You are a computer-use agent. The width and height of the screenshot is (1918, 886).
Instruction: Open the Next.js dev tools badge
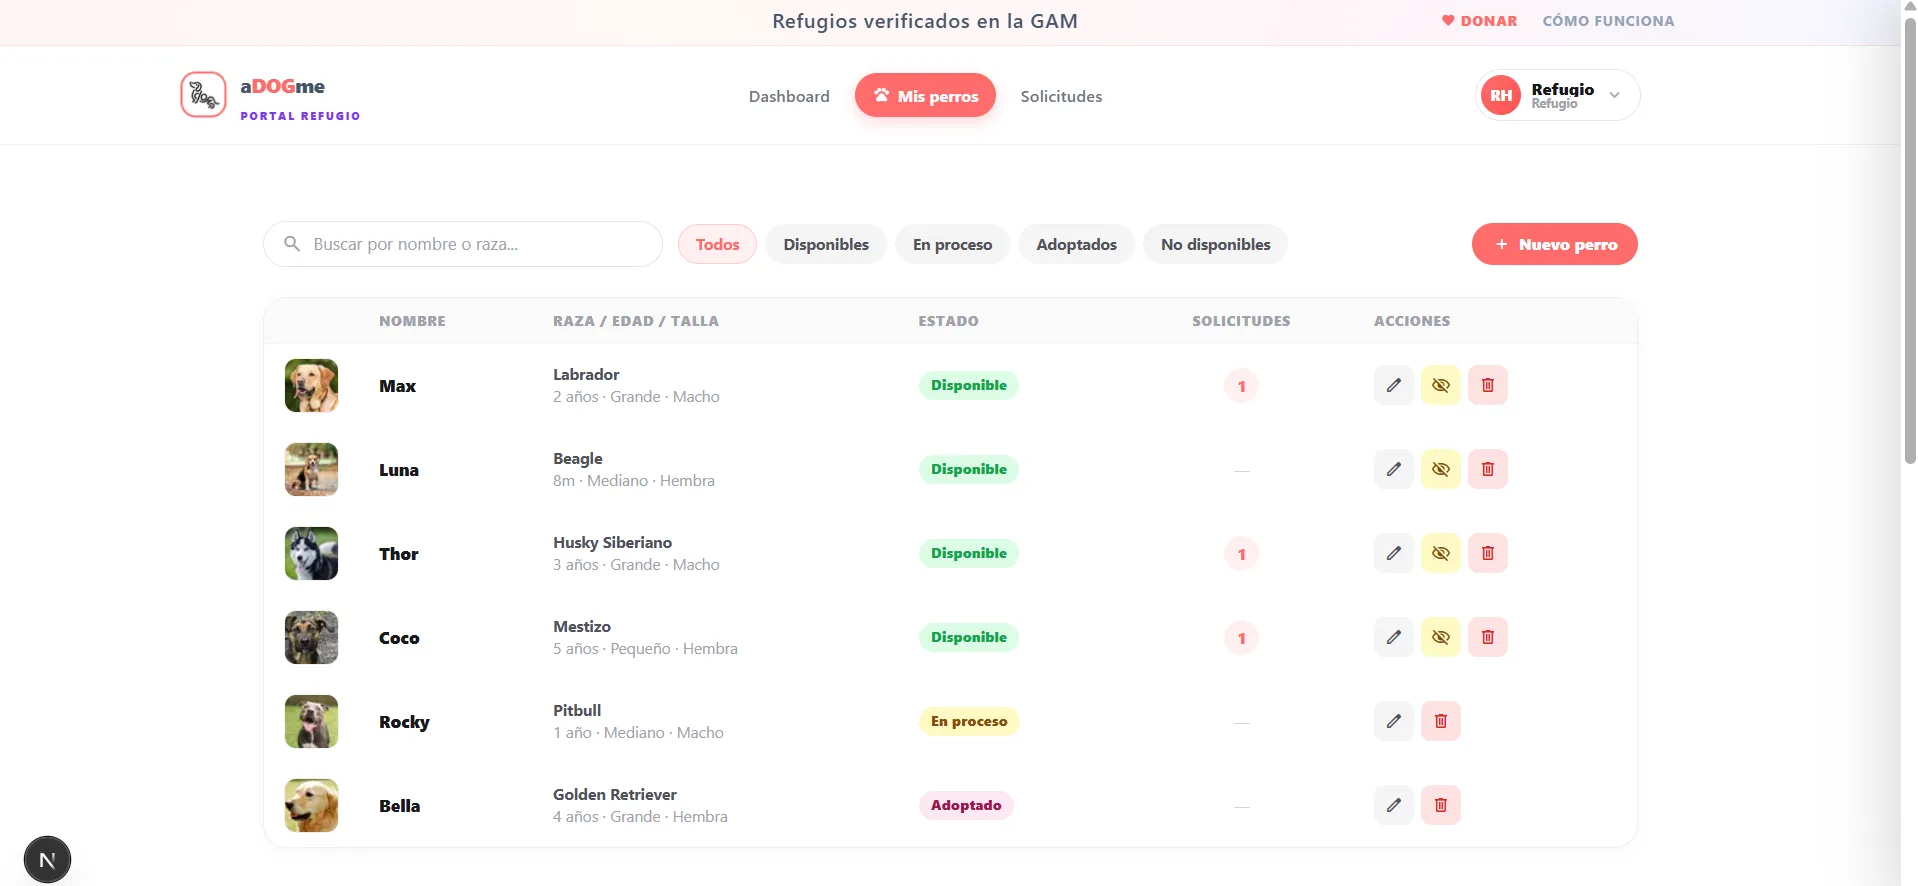[47, 860]
